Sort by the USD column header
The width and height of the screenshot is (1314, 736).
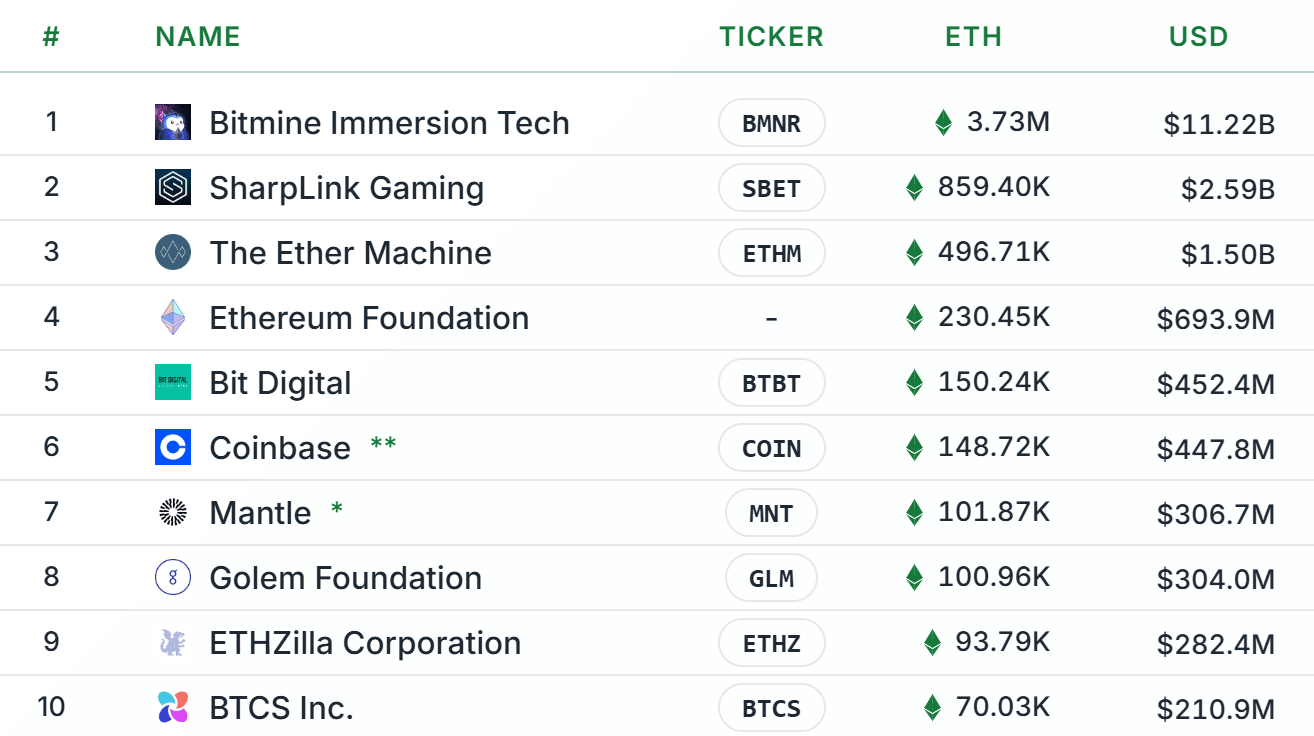coord(1197,36)
